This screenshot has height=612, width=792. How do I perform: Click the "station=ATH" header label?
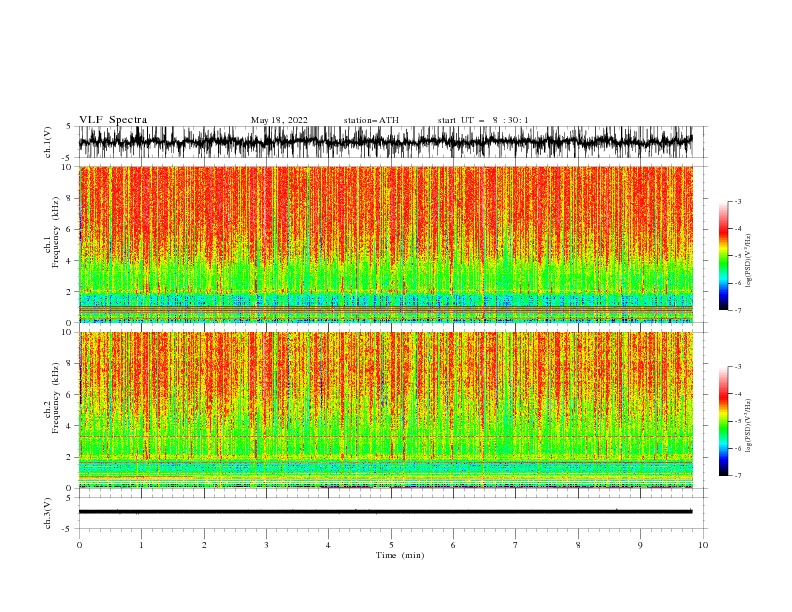pos(371,120)
